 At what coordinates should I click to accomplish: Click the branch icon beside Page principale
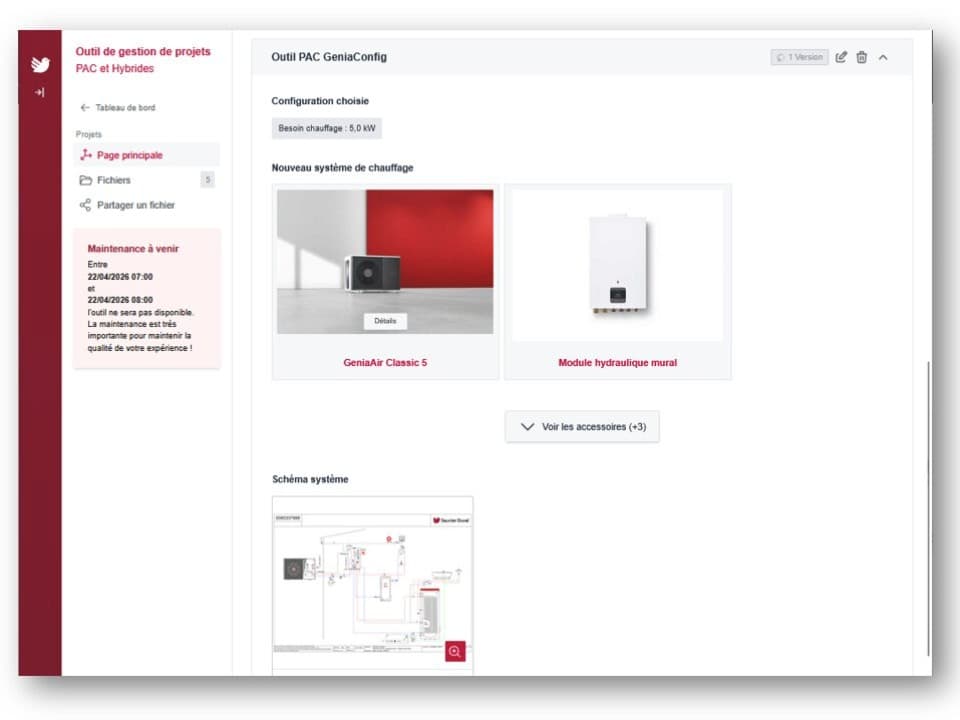[86, 155]
